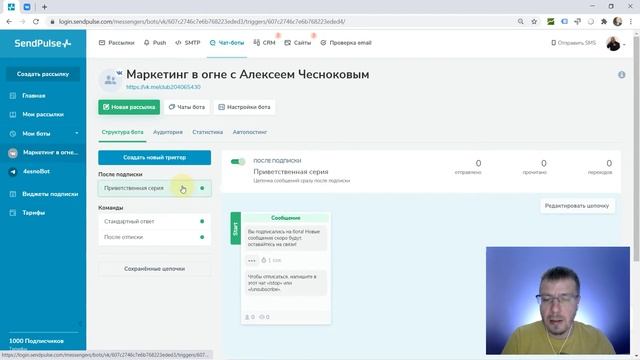
Task: Open the CRM section
Action: tap(264, 42)
